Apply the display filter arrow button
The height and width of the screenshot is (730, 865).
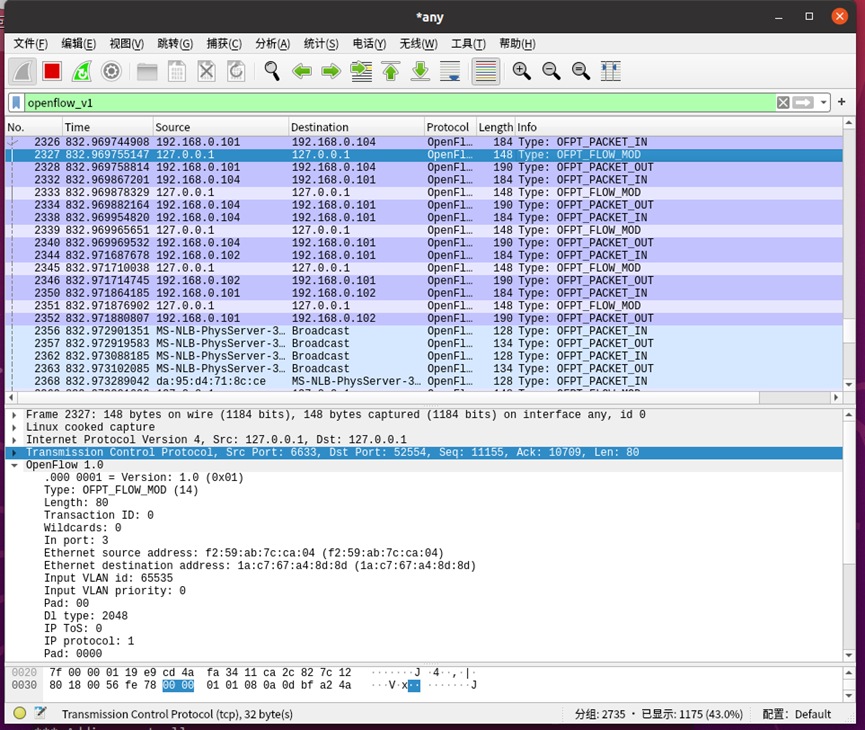click(x=803, y=103)
